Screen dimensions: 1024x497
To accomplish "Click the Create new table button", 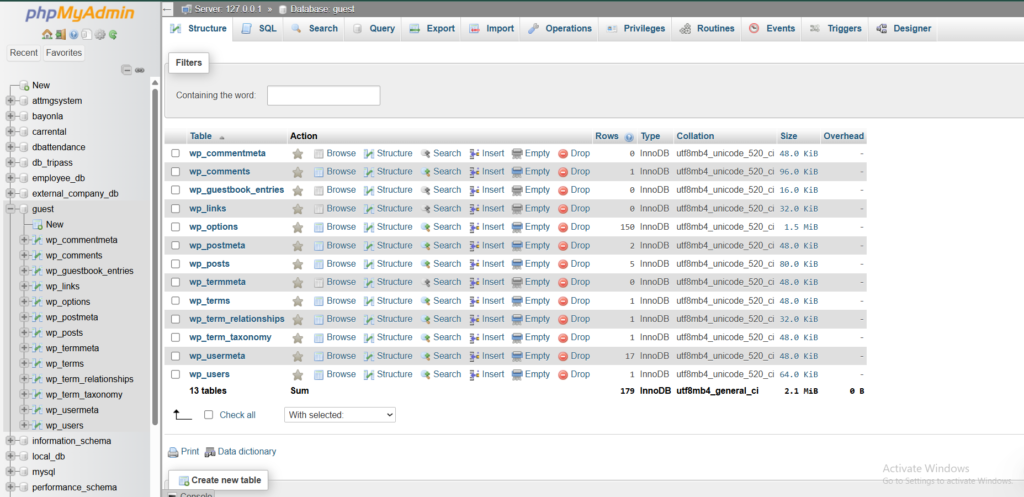I will pos(218,481).
